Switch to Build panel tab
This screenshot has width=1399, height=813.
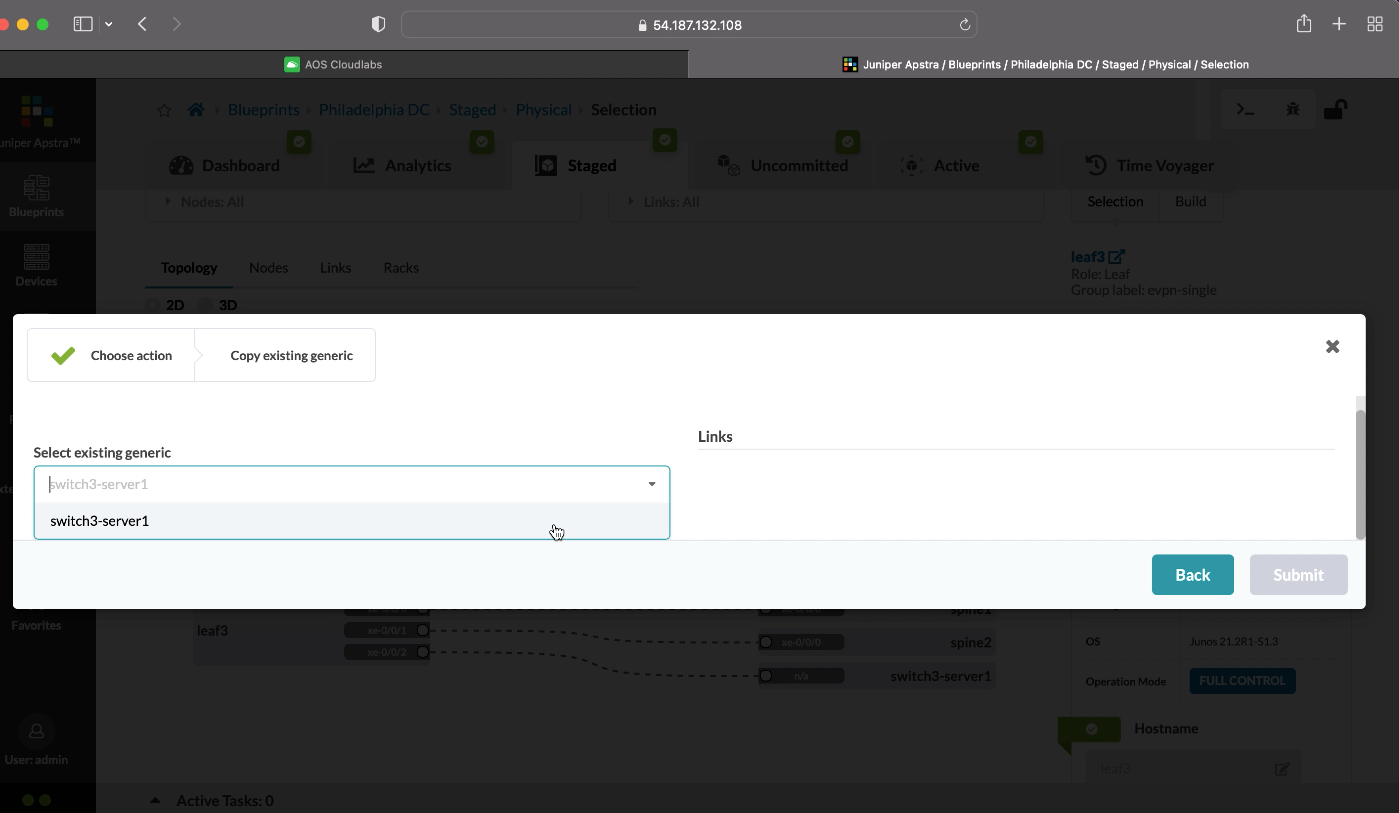(x=1190, y=202)
